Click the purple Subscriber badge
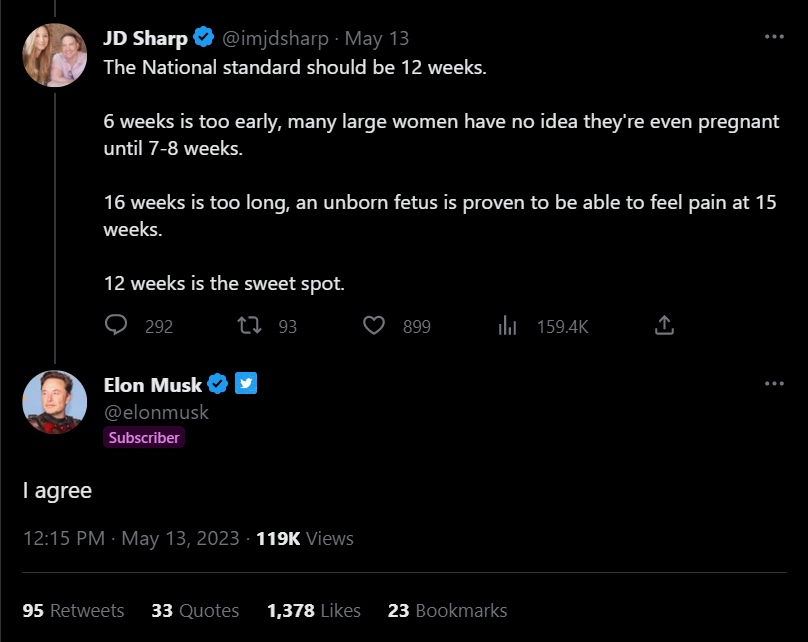The width and height of the screenshot is (808, 642). (144, 437)
